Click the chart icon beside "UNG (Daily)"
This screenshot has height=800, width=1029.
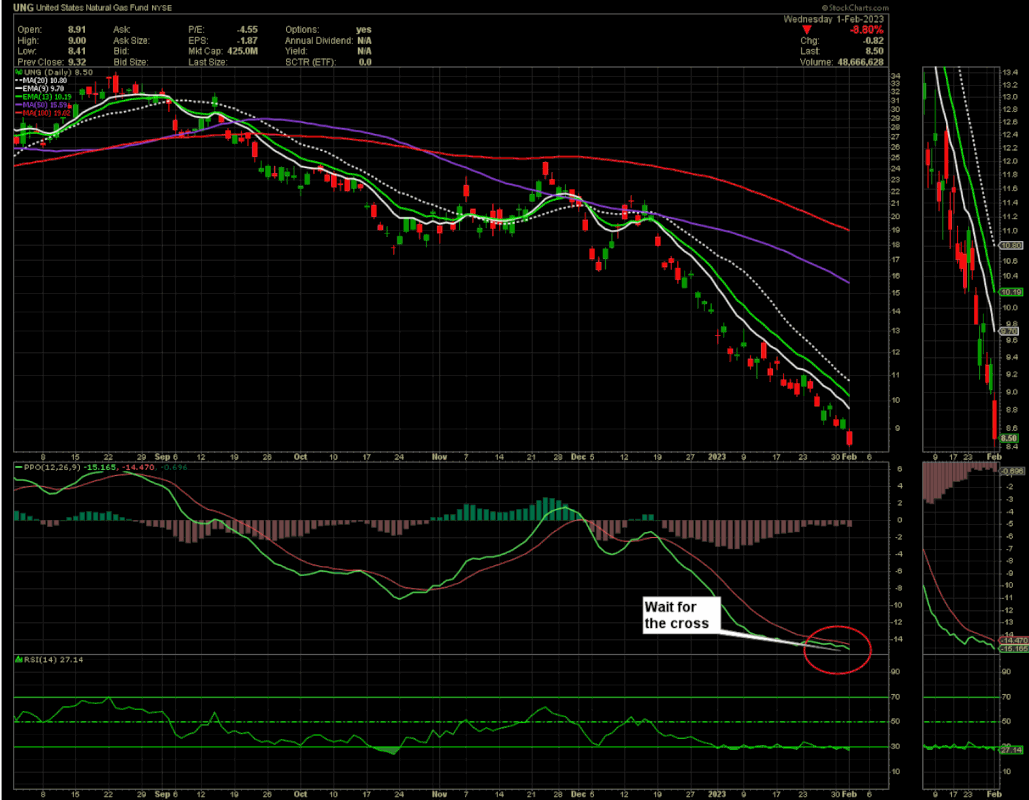click(18, 72)
